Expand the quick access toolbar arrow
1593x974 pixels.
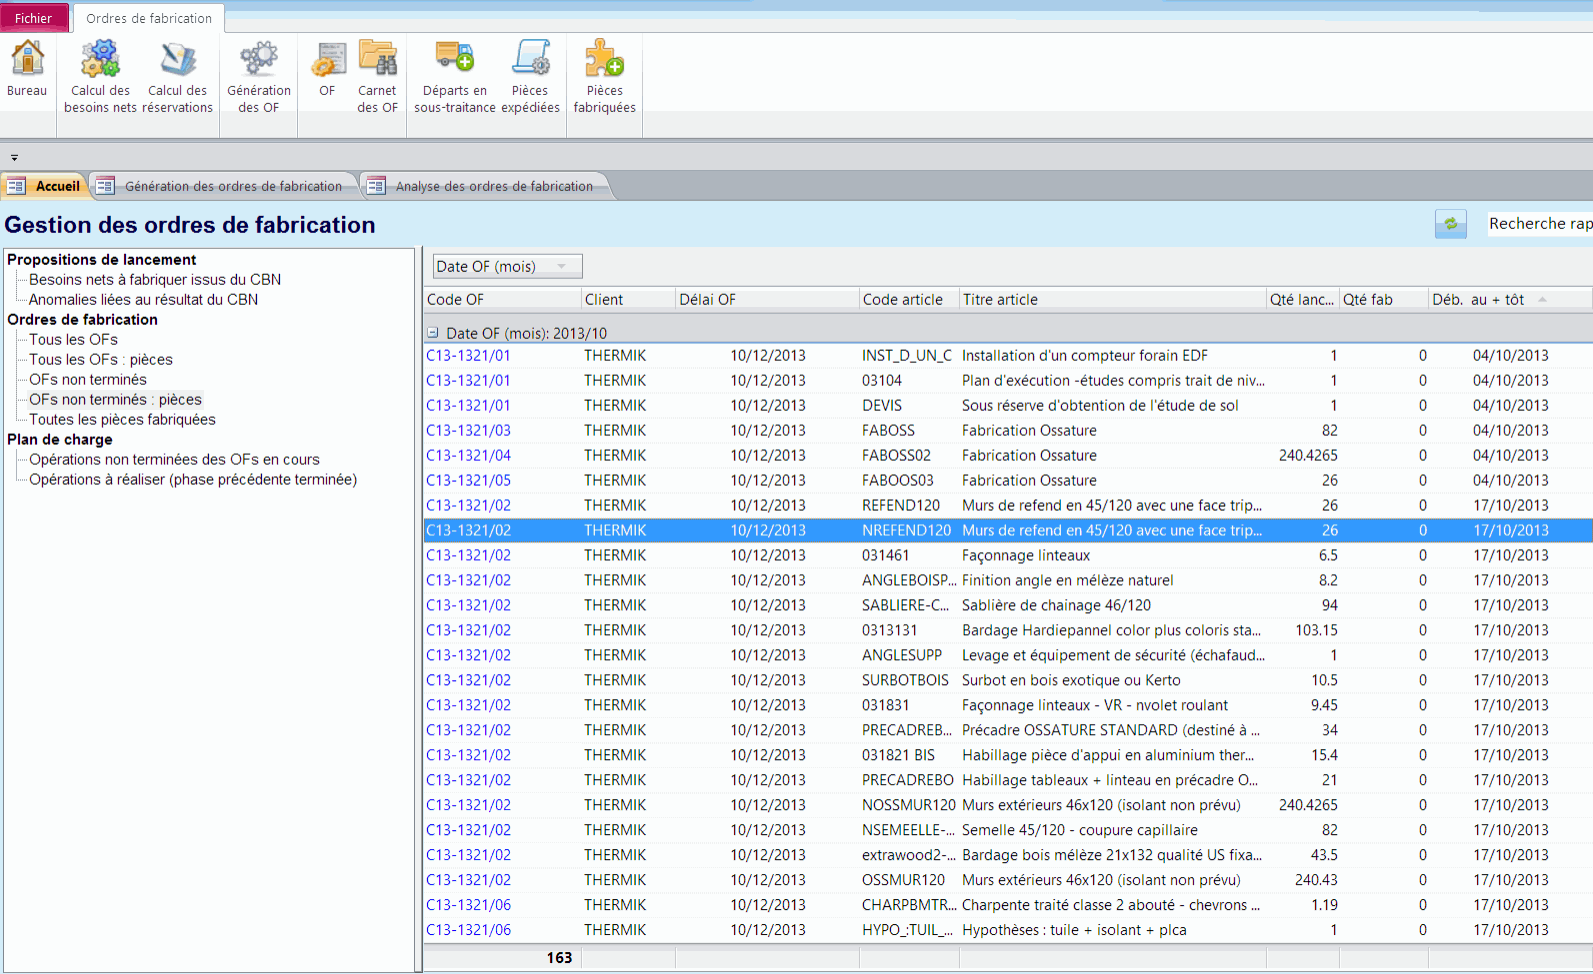coord(14,158)
